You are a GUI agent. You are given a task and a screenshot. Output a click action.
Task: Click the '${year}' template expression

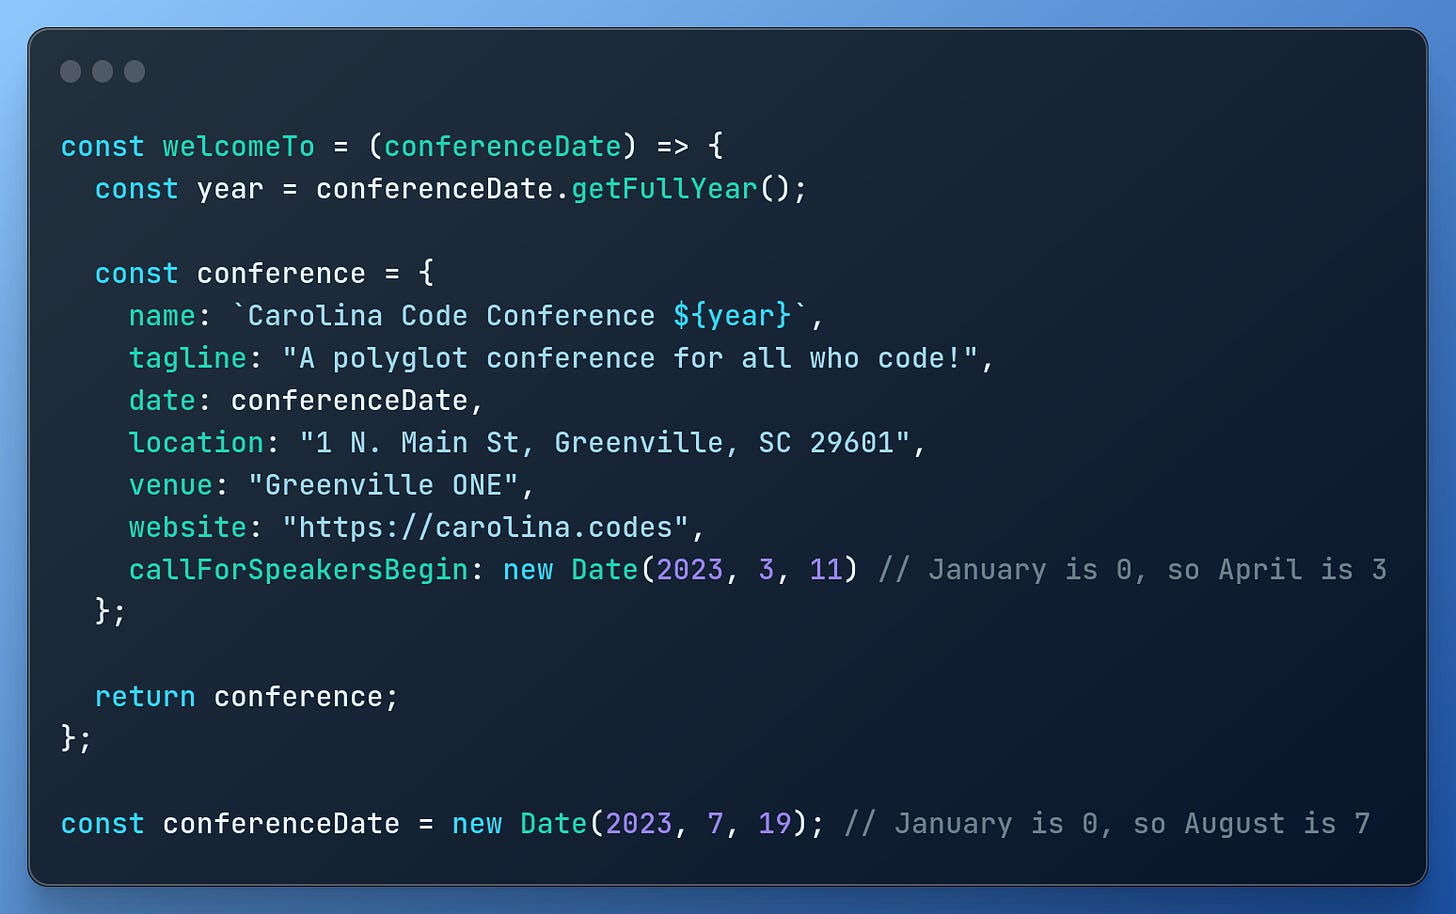point(732,316)
